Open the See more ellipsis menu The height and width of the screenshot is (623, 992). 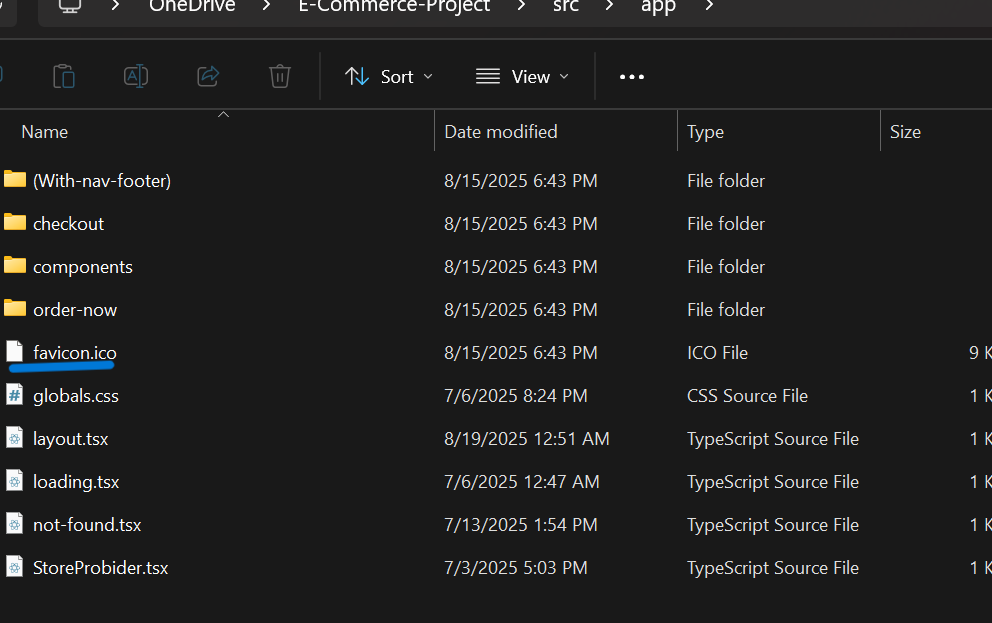[x=632, y=76]
